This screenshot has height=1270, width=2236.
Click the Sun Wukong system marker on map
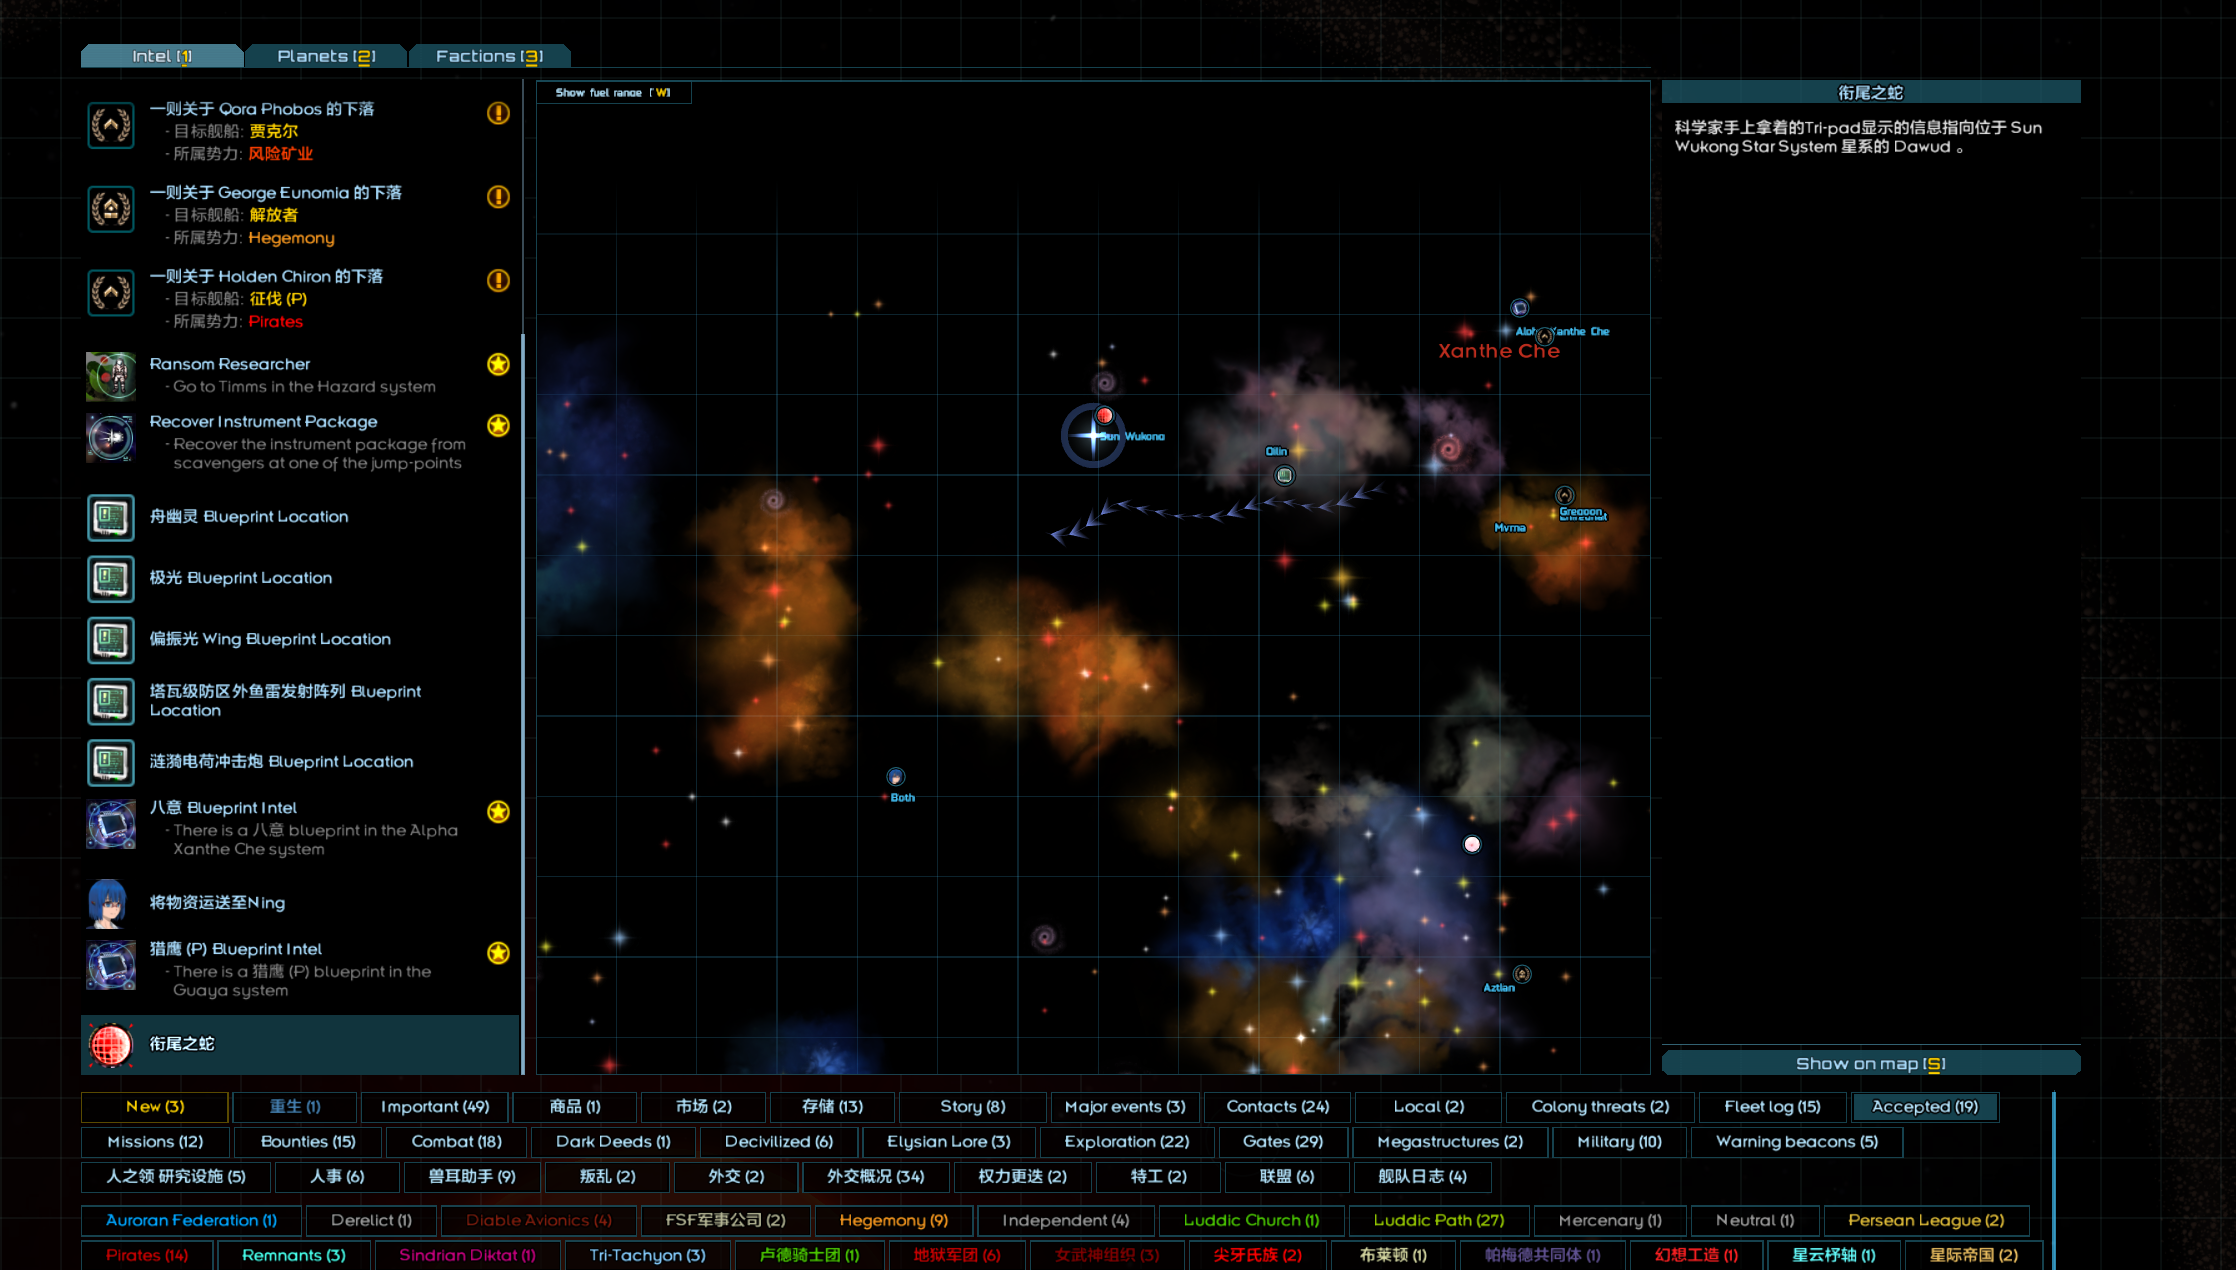point(1092,435)
